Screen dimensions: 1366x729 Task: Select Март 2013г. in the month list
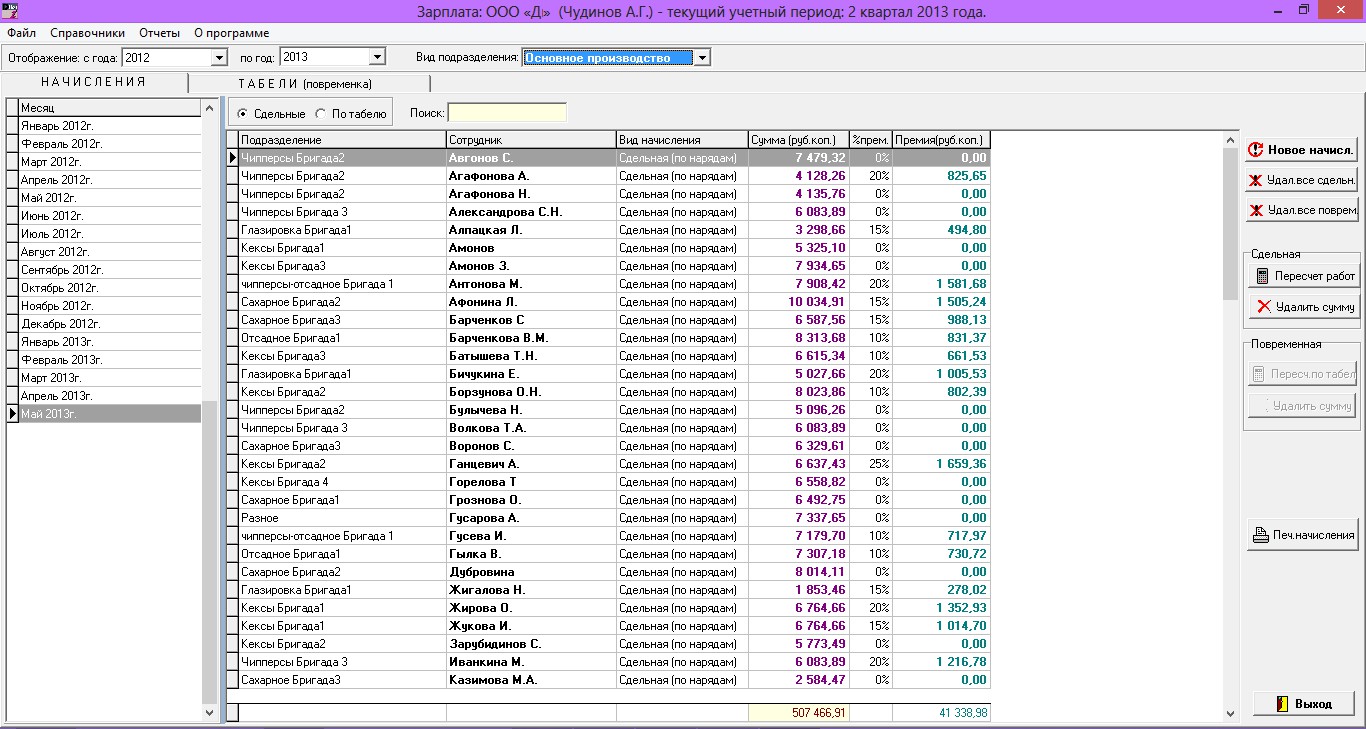point(110,378)
